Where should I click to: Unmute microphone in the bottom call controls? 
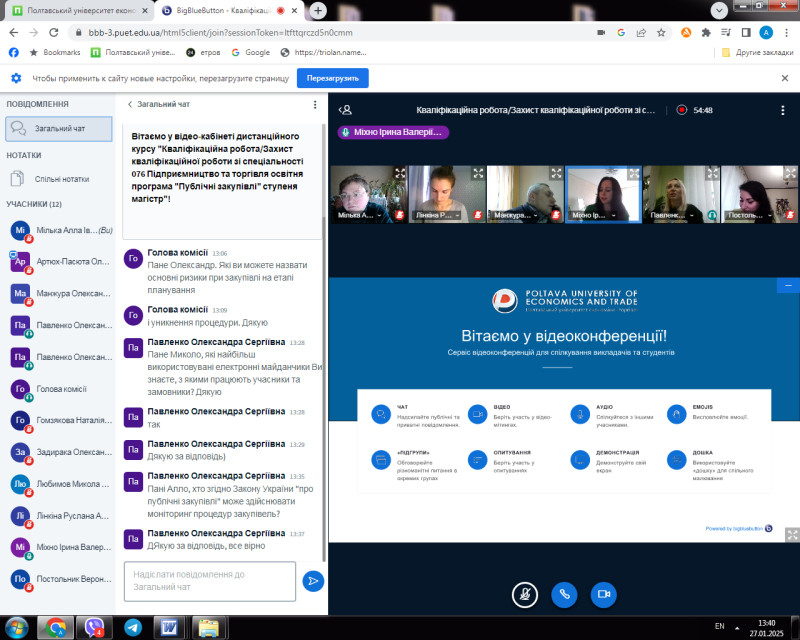click(x=525, y=593)
